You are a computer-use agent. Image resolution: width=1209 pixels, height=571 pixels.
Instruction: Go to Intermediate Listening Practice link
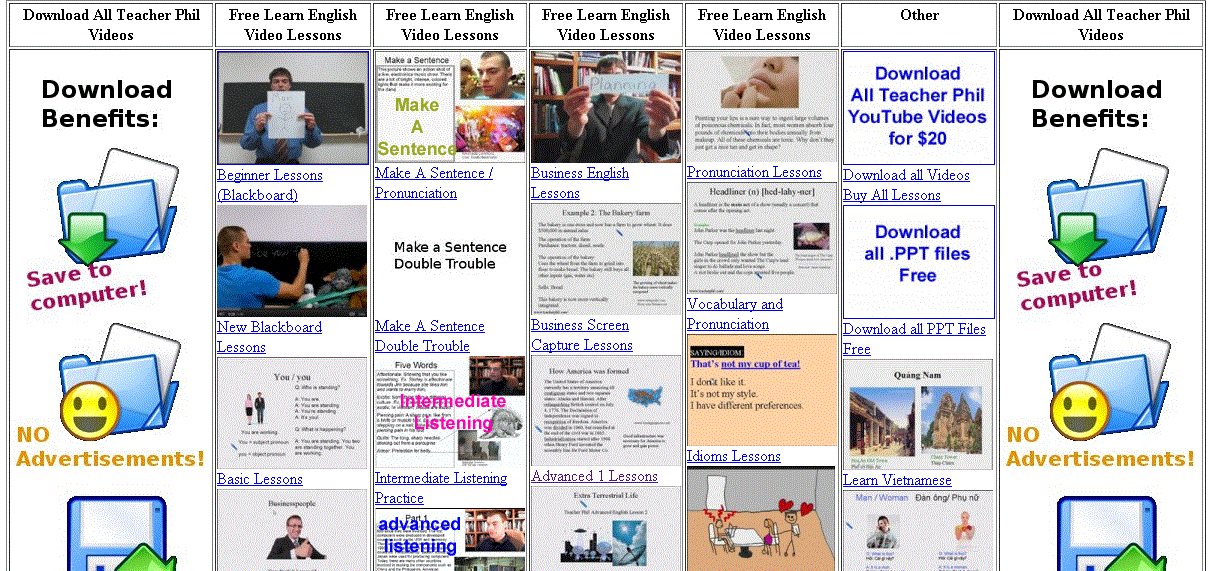click(441, 488)
